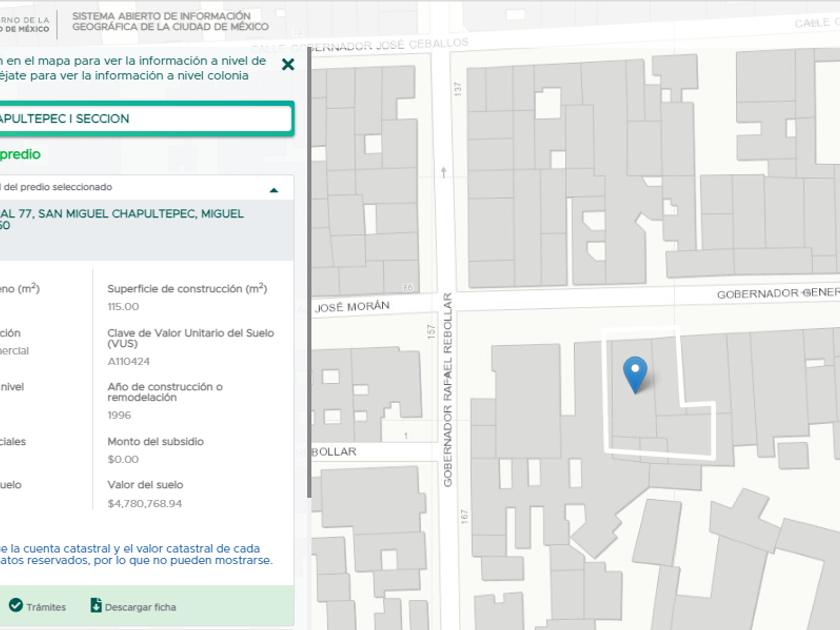Click the Superficie de construcción label
This screenshot has width=840, height=630.
(x=187, y=288)
